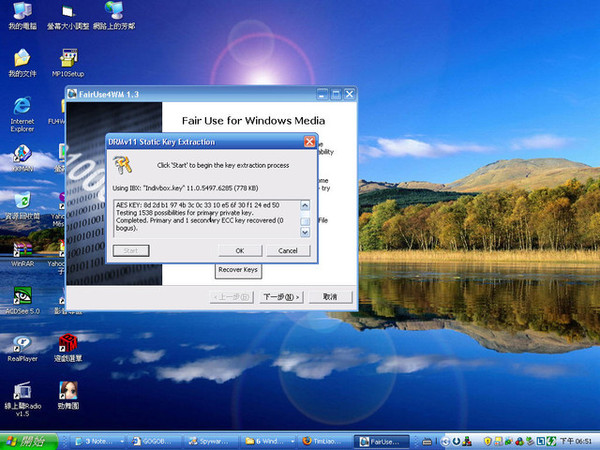Screen dimensions: 600x450
Task: Switch to the '3 Note...' taskbar group
Action: click(x=96, y=441)
